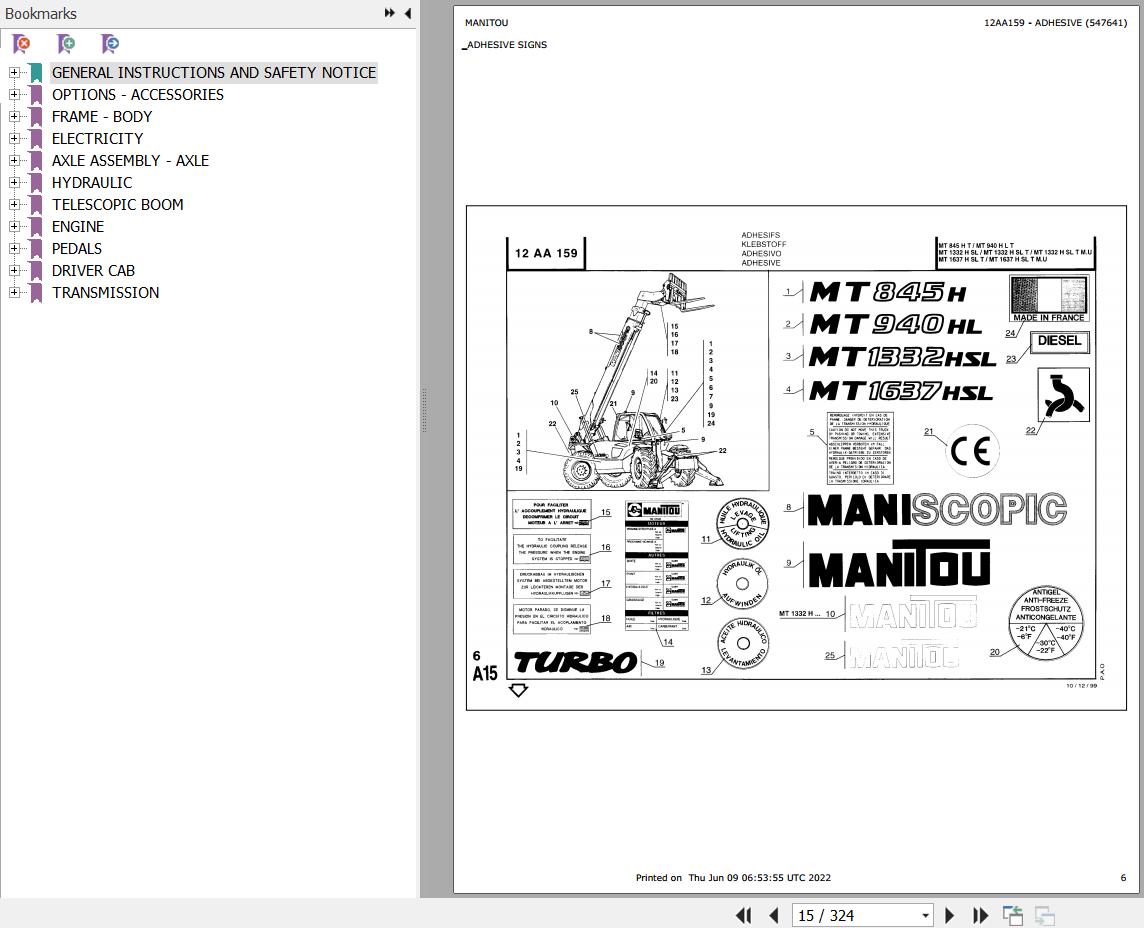Click the HYDRAULIC bookmark ribbon icon
This screenshot has height=928, width=1144.
(36, 183)
